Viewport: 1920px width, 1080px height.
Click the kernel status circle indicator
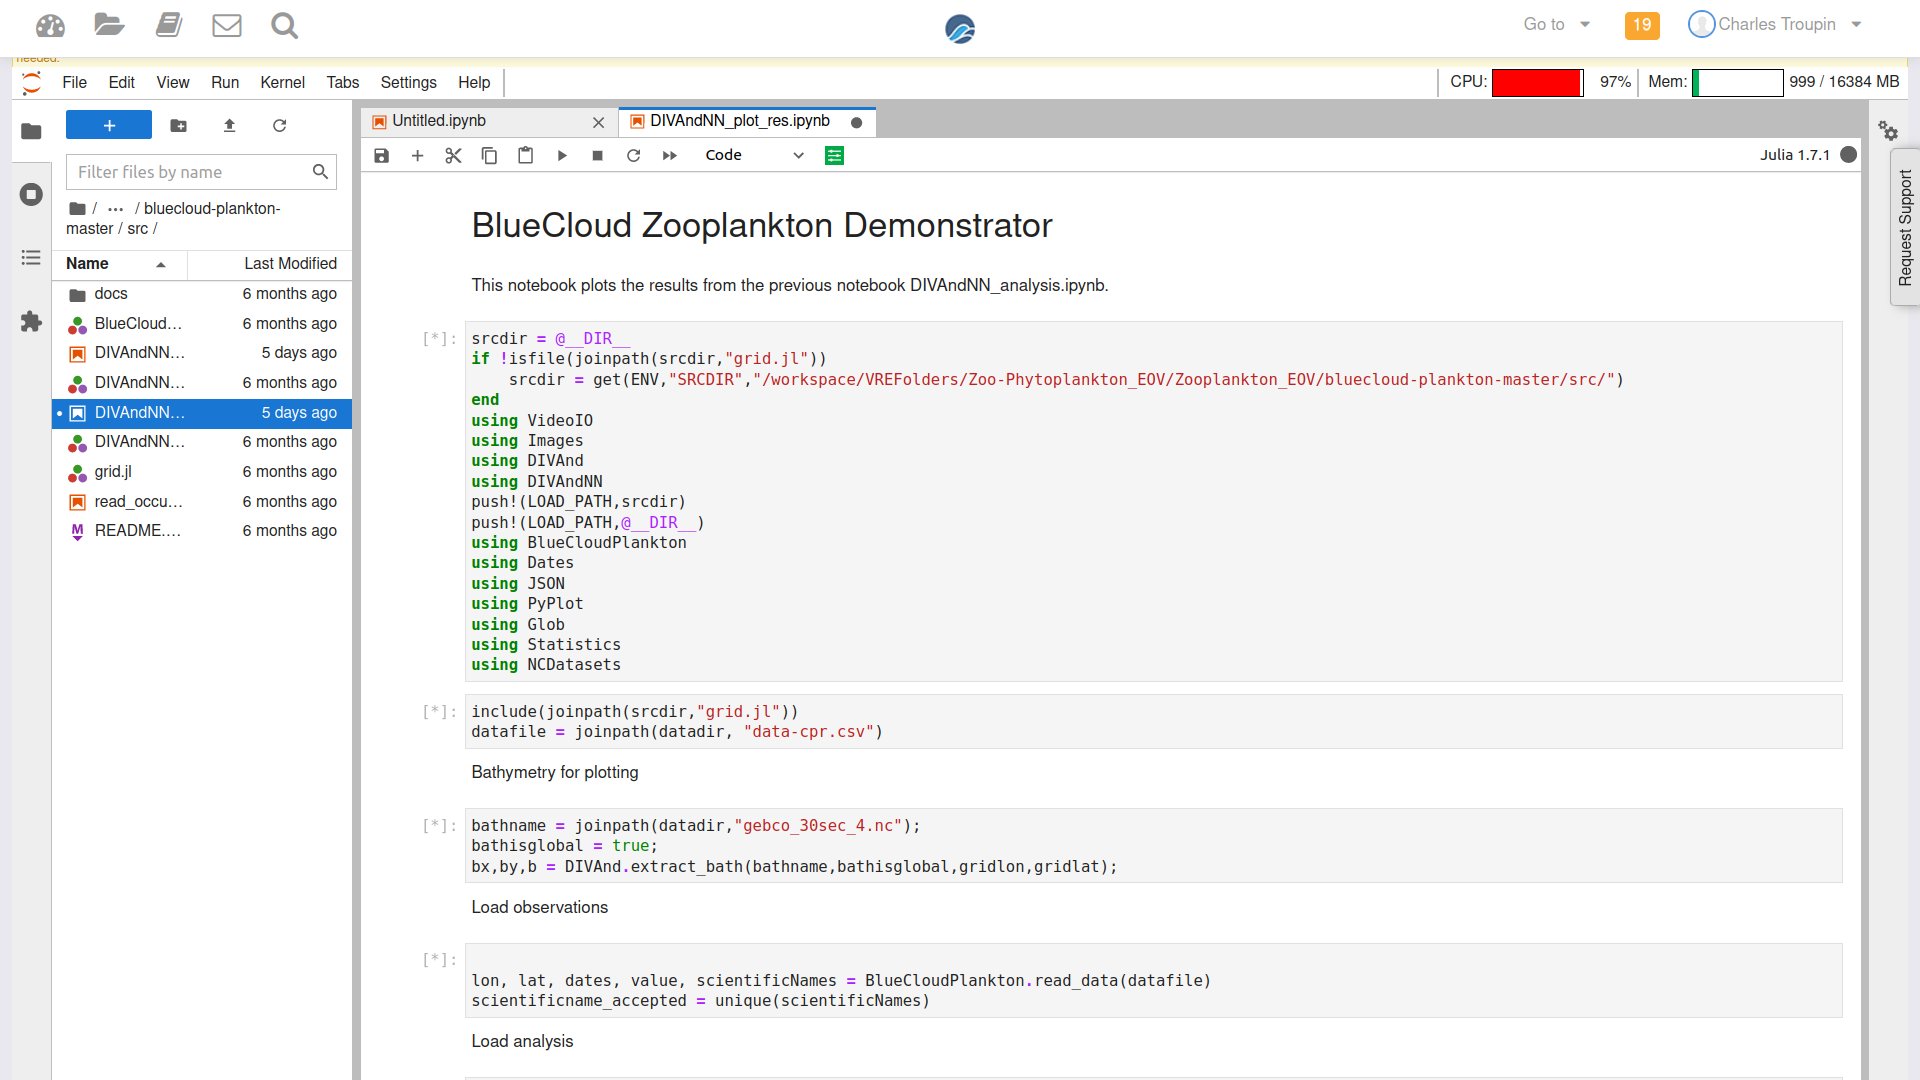tap(1849, 154)
